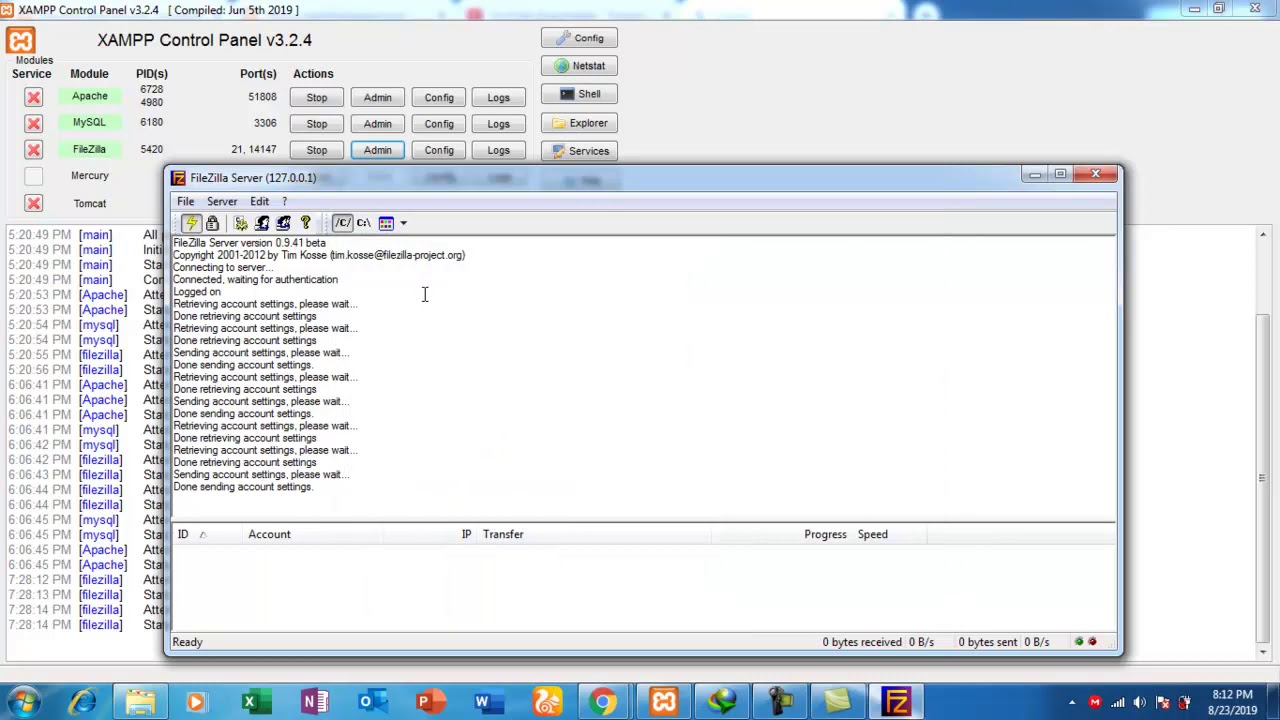Viewport: 1280px width, 720px height.
Task: Click the FileZilla Server title bar icon
Action: click(x=178, y=178)
